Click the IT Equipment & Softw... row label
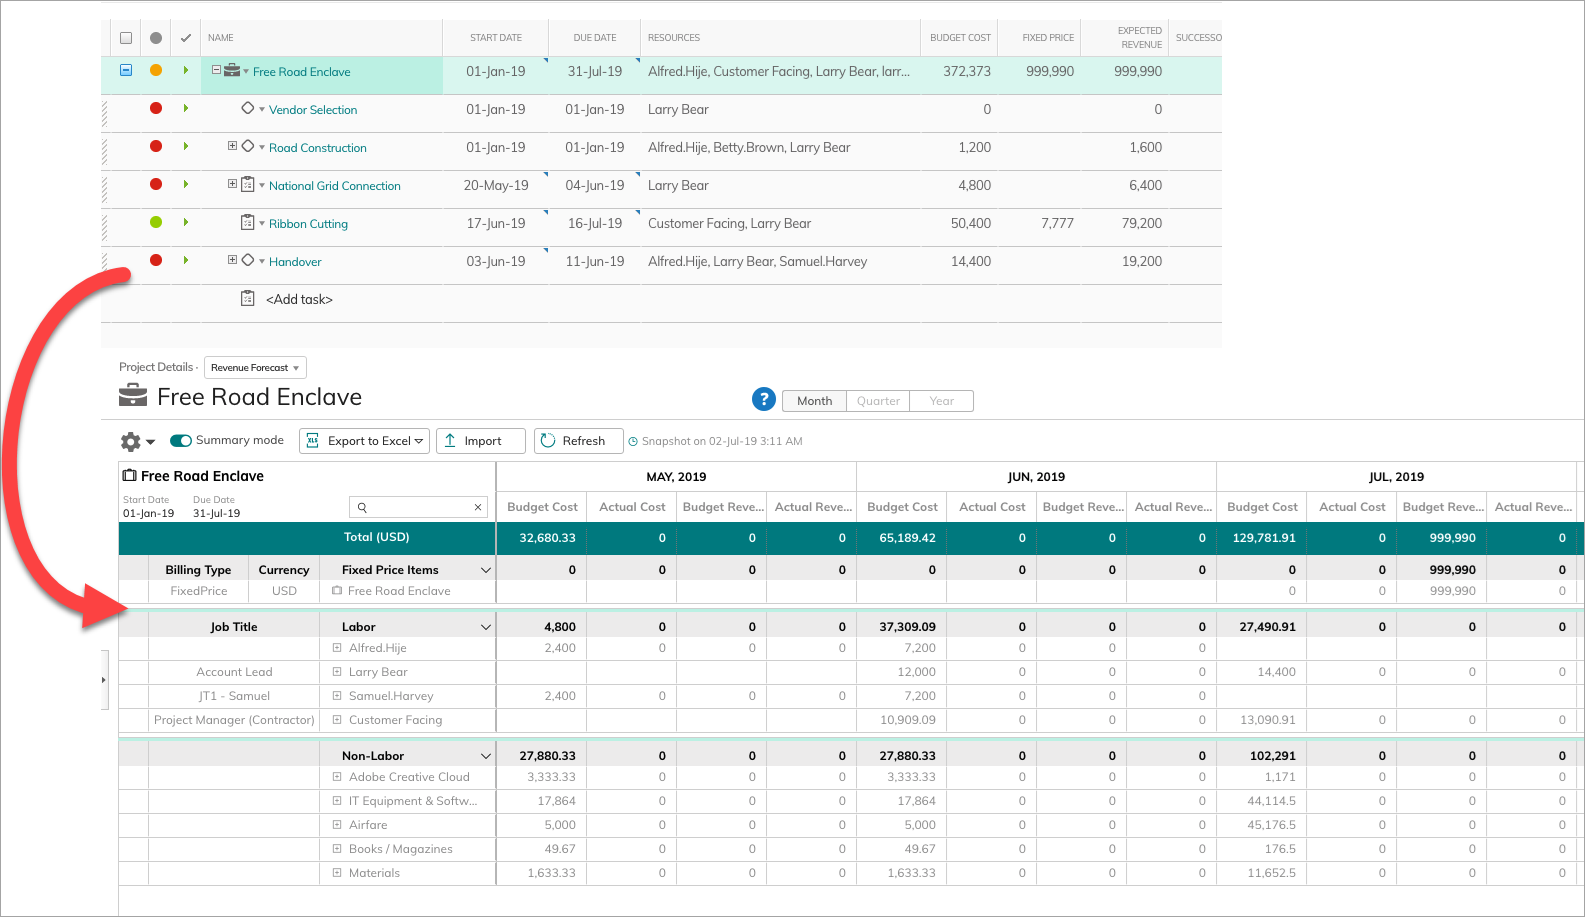Image resolution: width=1585 pixels, height=917 pixels. [x=413, y=801]
